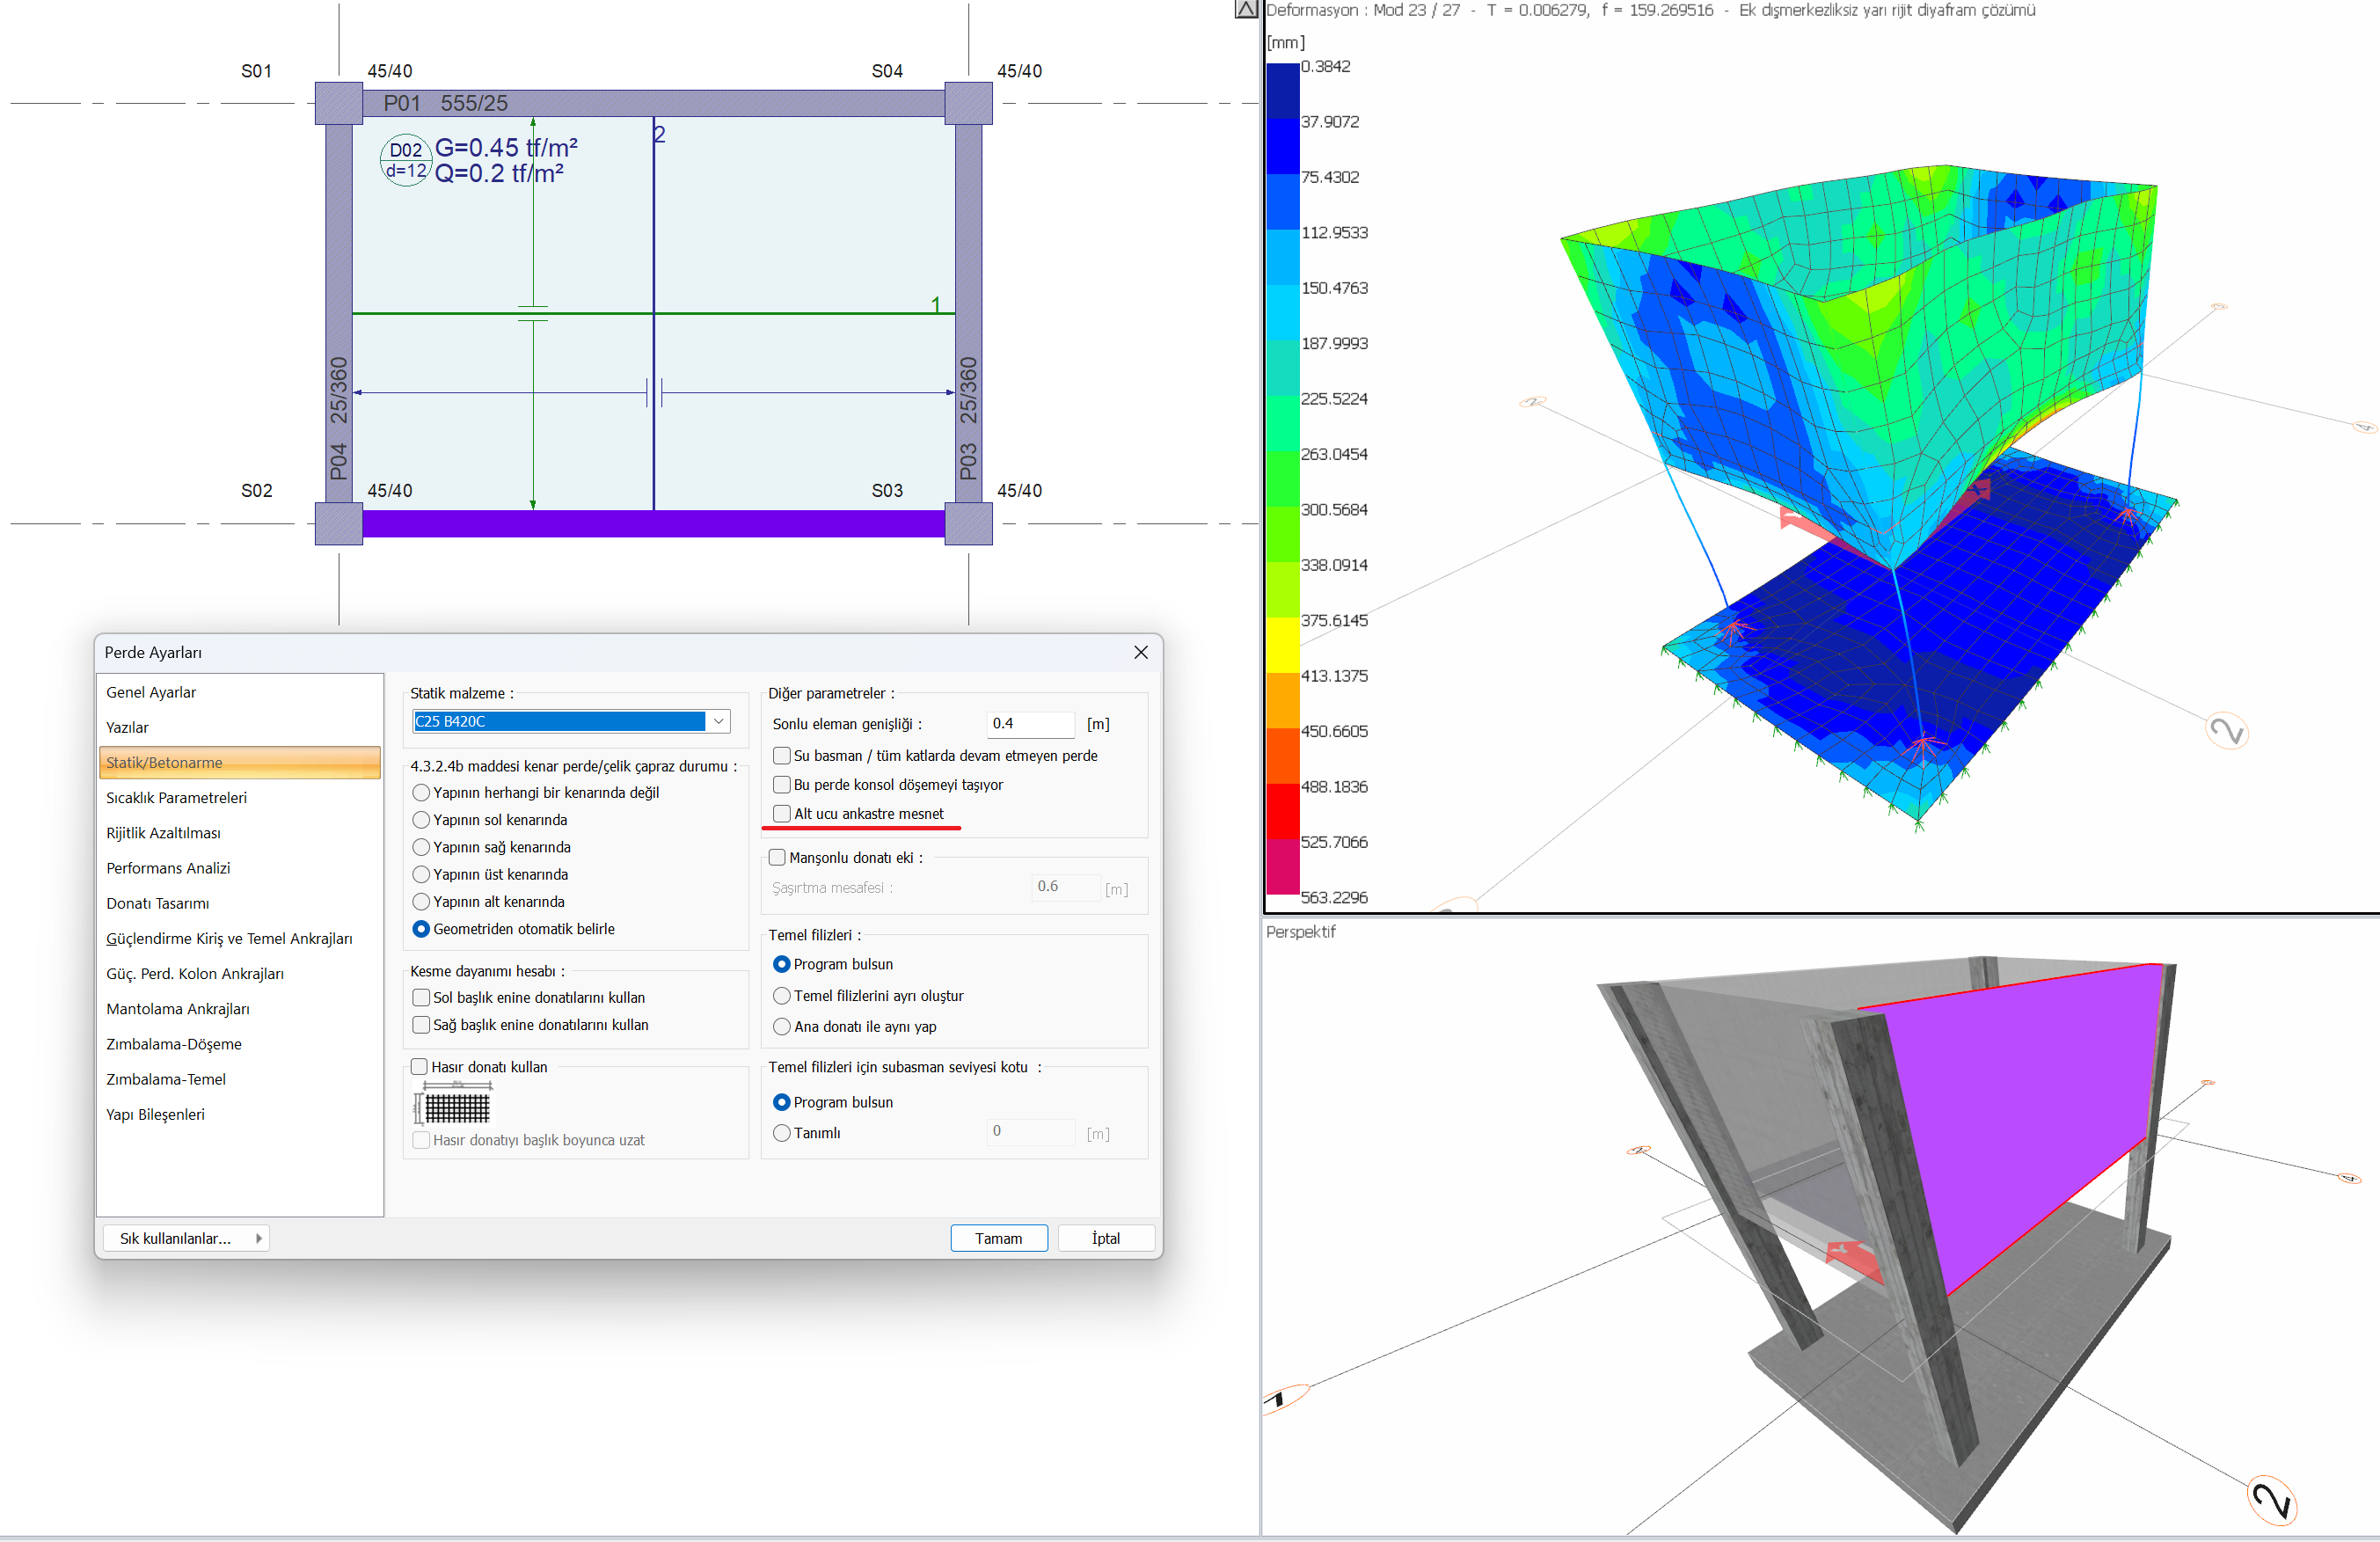The height and width of the screenshot is (1542, 2380).
Task: Close the Perde Ayarları dialog
Action: 1140,652
